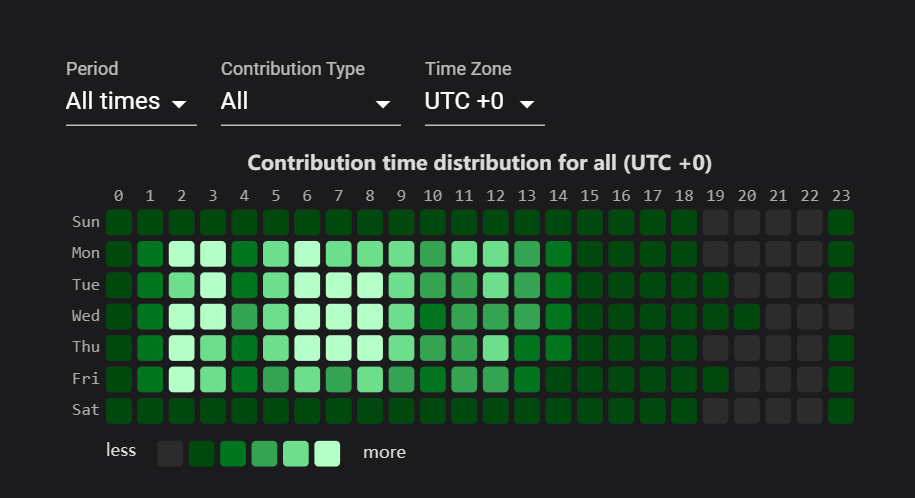Select the Saturday hour 23 cell
The height and width of the screenshot is (498, 915).
[x=841, y=411]
